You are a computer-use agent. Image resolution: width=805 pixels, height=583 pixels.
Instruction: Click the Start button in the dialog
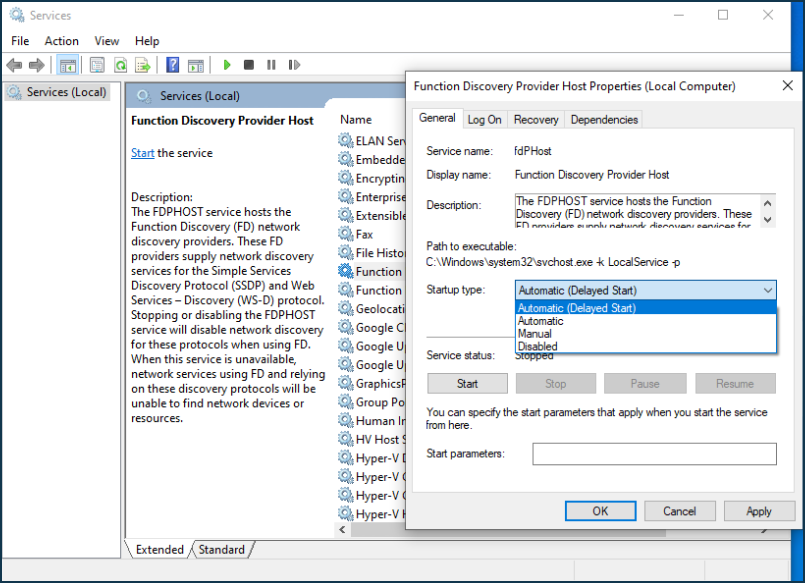point(467,383)
